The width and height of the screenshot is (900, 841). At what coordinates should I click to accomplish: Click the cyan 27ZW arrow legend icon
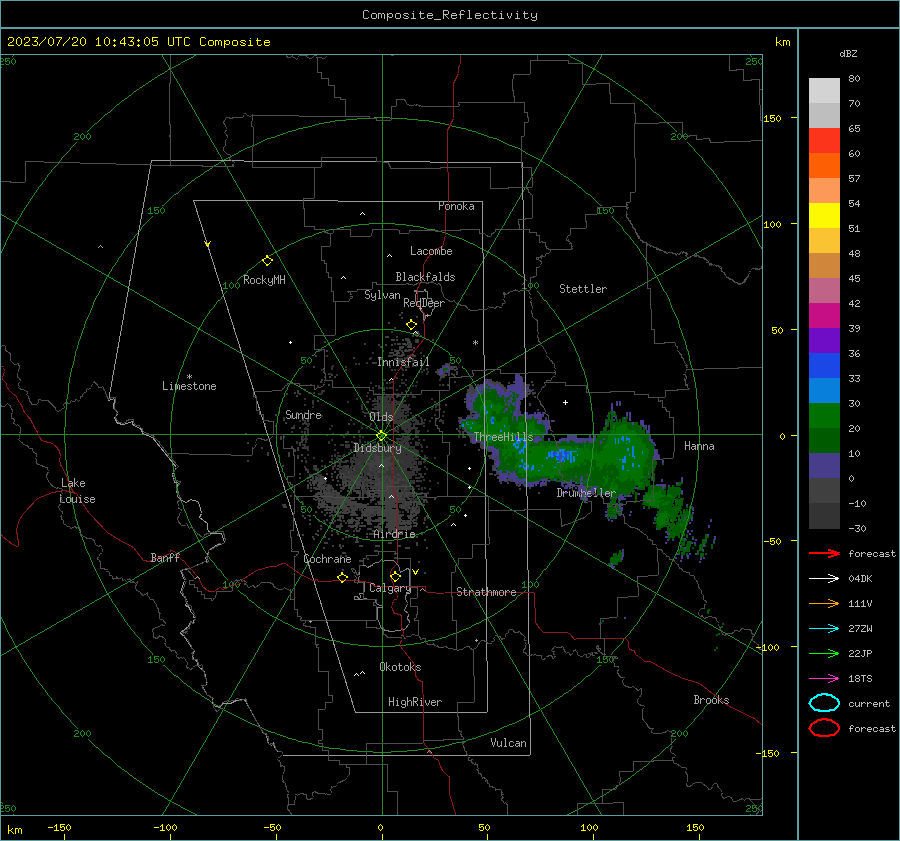pos(824,628)
